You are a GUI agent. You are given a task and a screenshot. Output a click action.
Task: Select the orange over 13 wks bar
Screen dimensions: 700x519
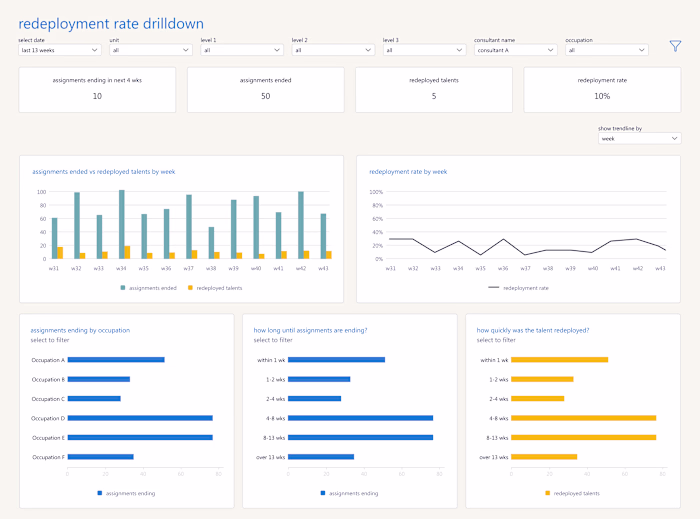(544, 457)
